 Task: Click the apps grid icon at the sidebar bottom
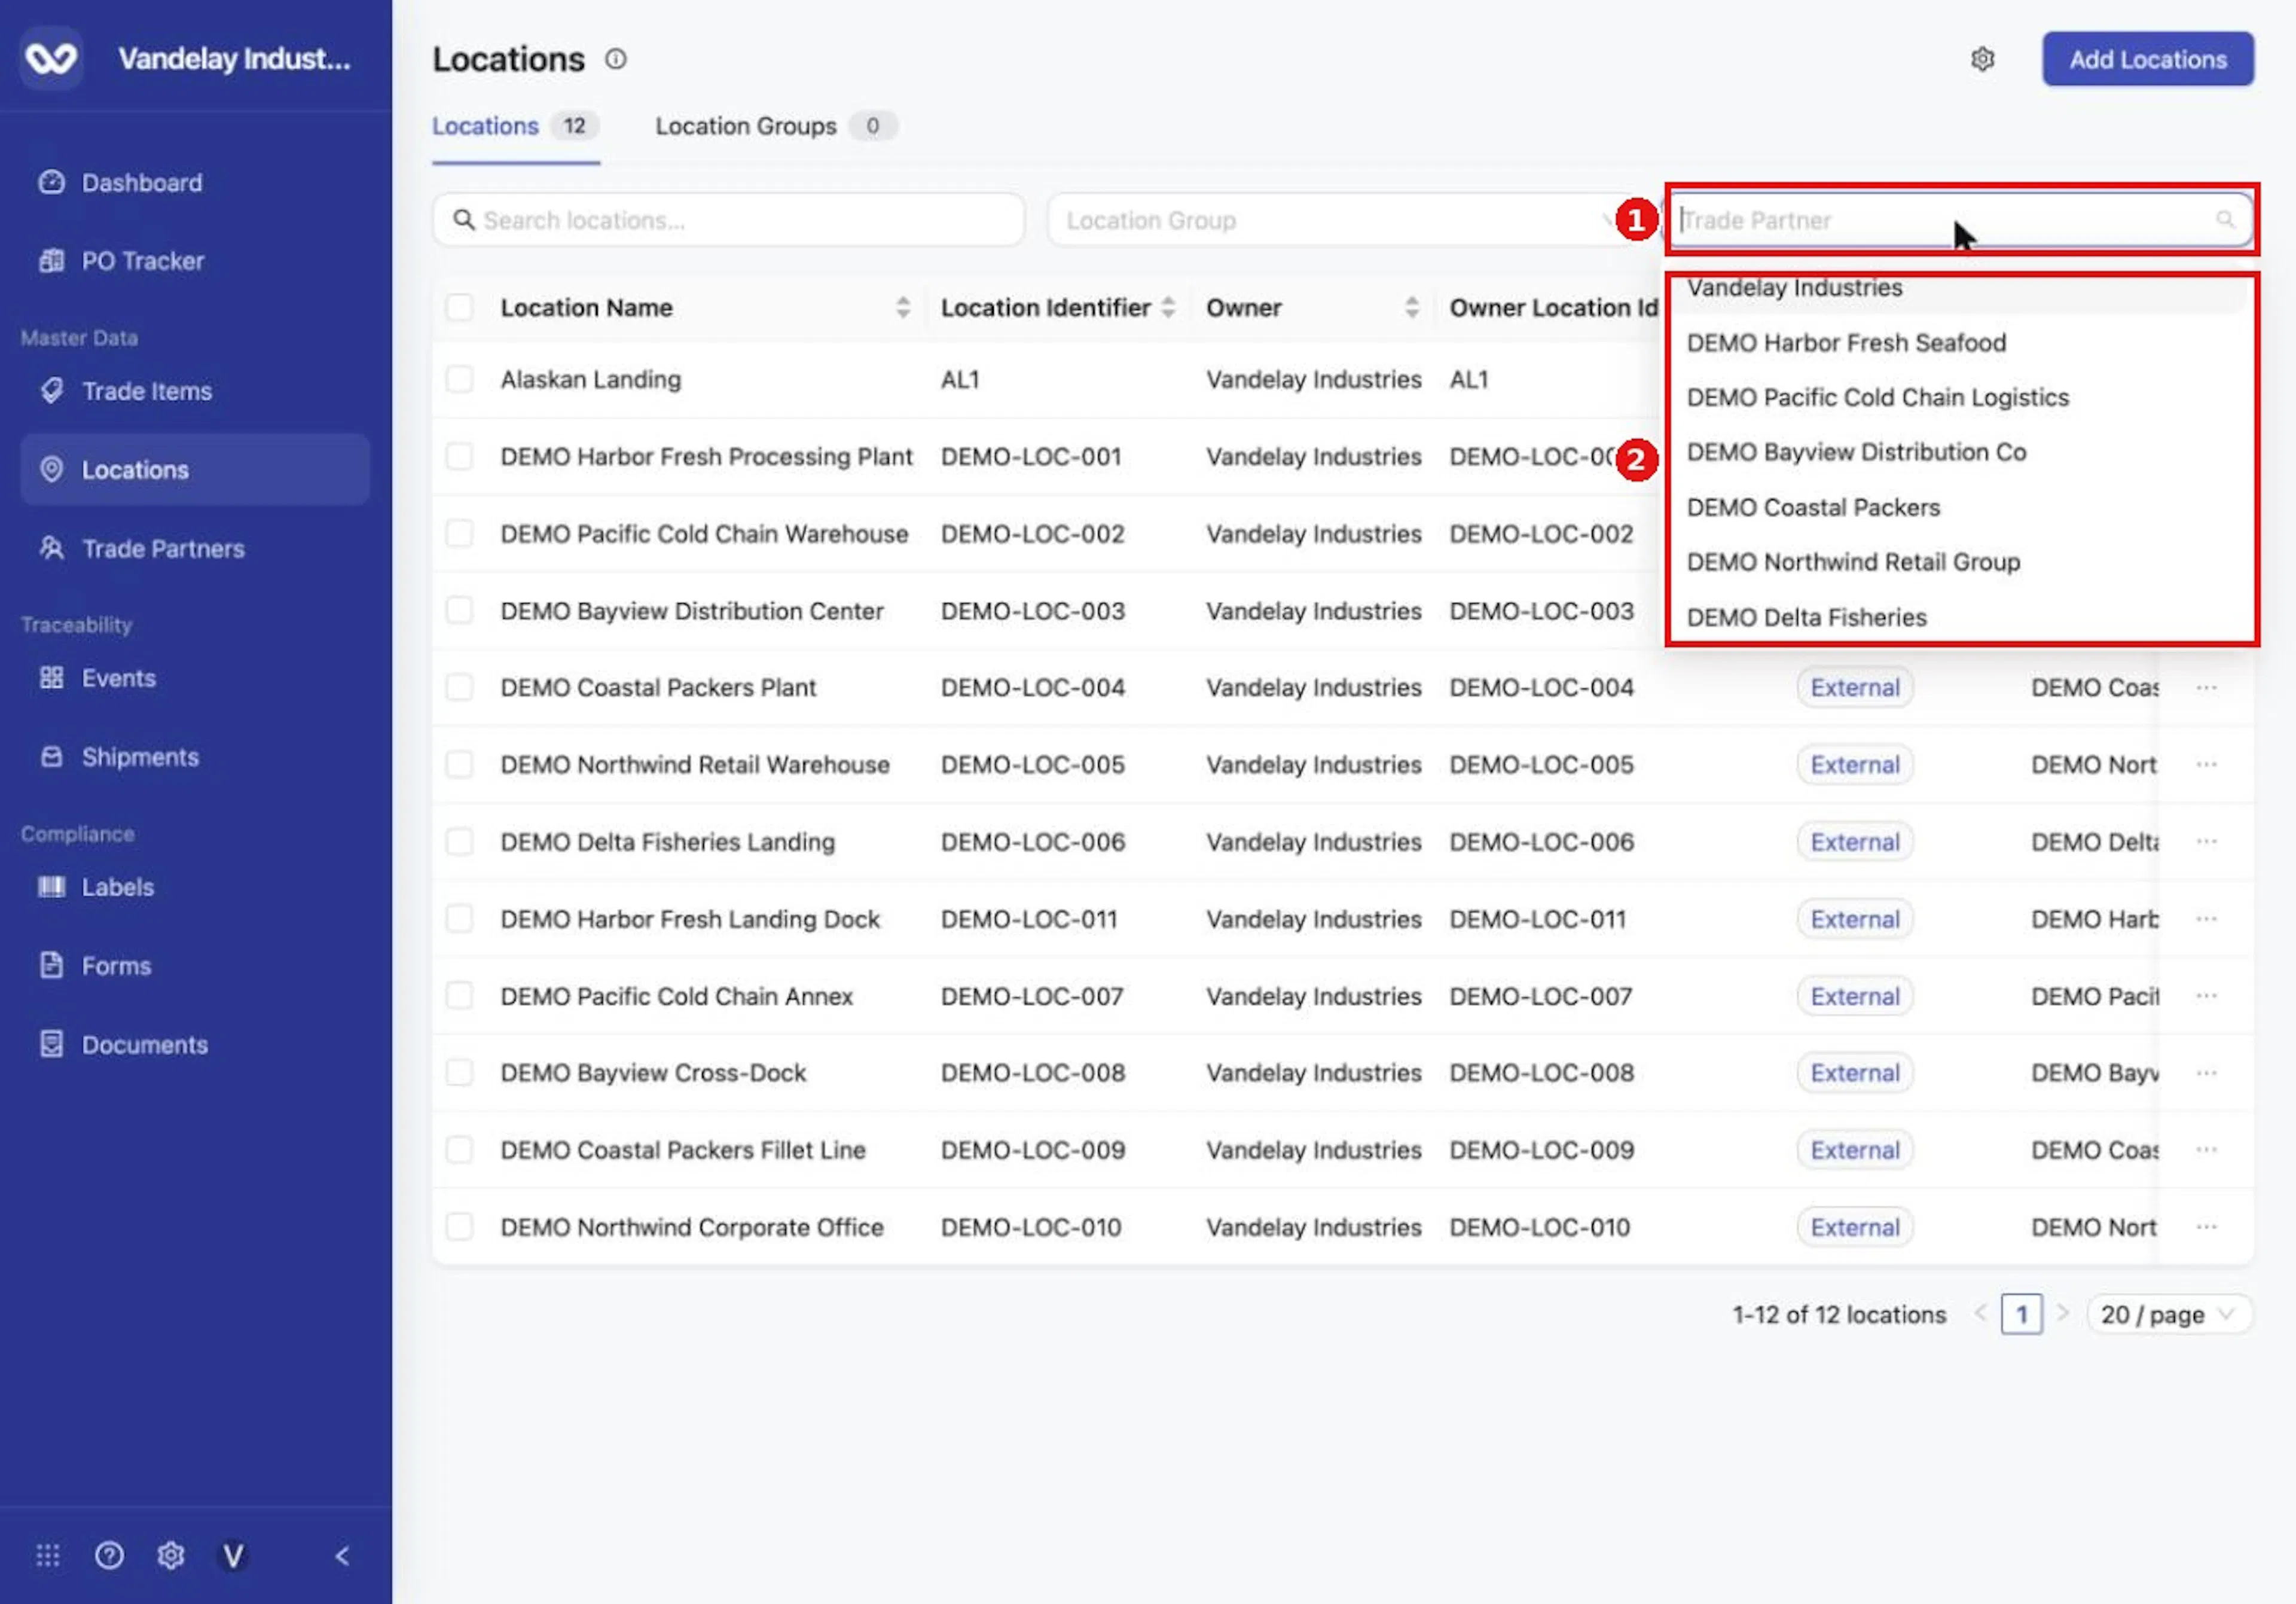(48, 1555)
